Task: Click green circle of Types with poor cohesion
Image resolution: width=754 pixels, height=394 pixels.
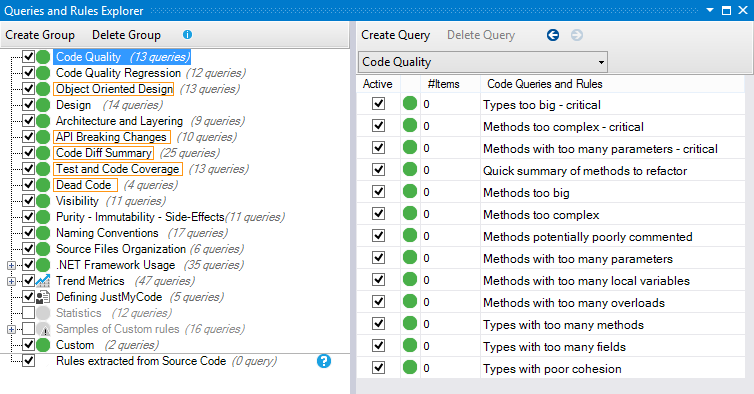Action: click(x=410, y=368)
